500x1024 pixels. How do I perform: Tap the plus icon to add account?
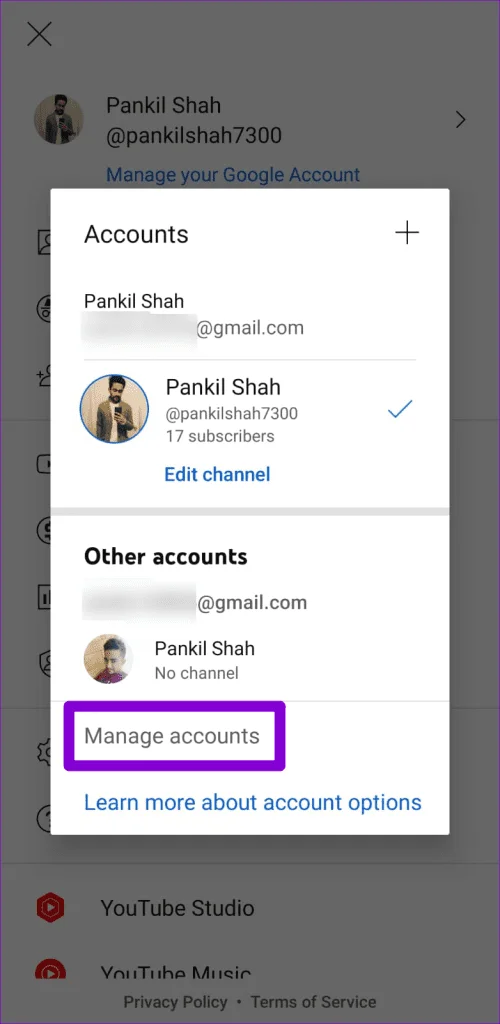(407, 233)
